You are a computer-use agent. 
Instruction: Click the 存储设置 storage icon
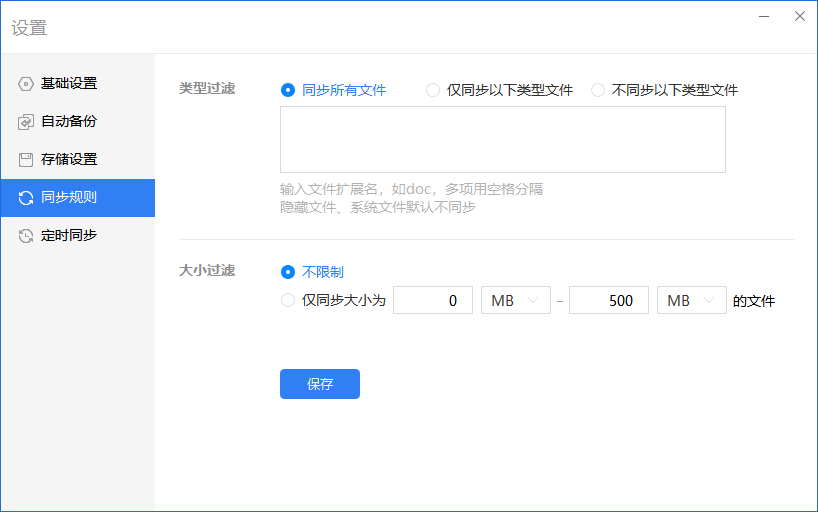(26, 160)
